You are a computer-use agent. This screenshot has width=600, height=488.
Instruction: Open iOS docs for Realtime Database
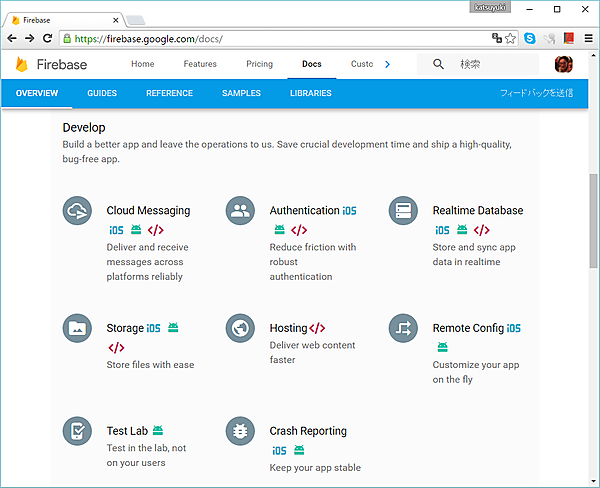click(442, 230)
